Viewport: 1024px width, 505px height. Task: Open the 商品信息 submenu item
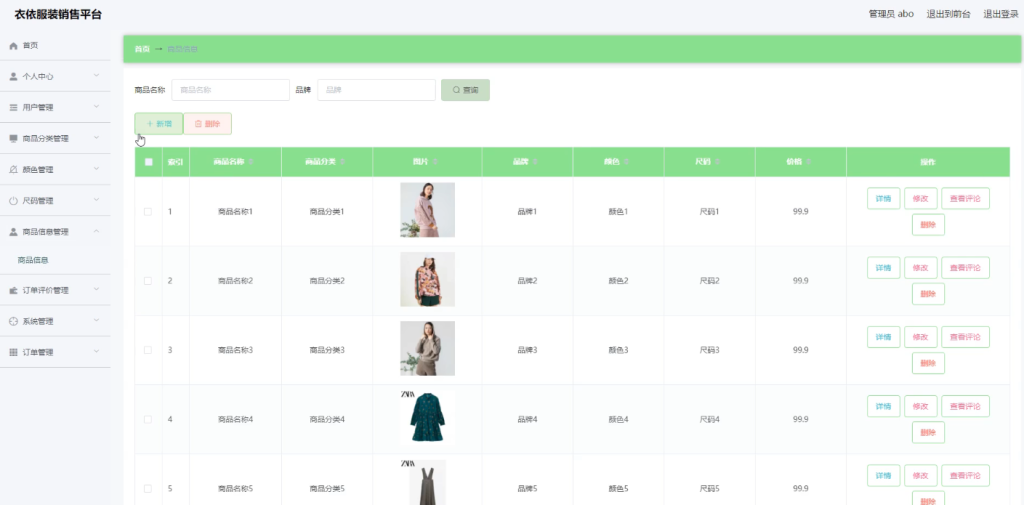pos(33,260)
